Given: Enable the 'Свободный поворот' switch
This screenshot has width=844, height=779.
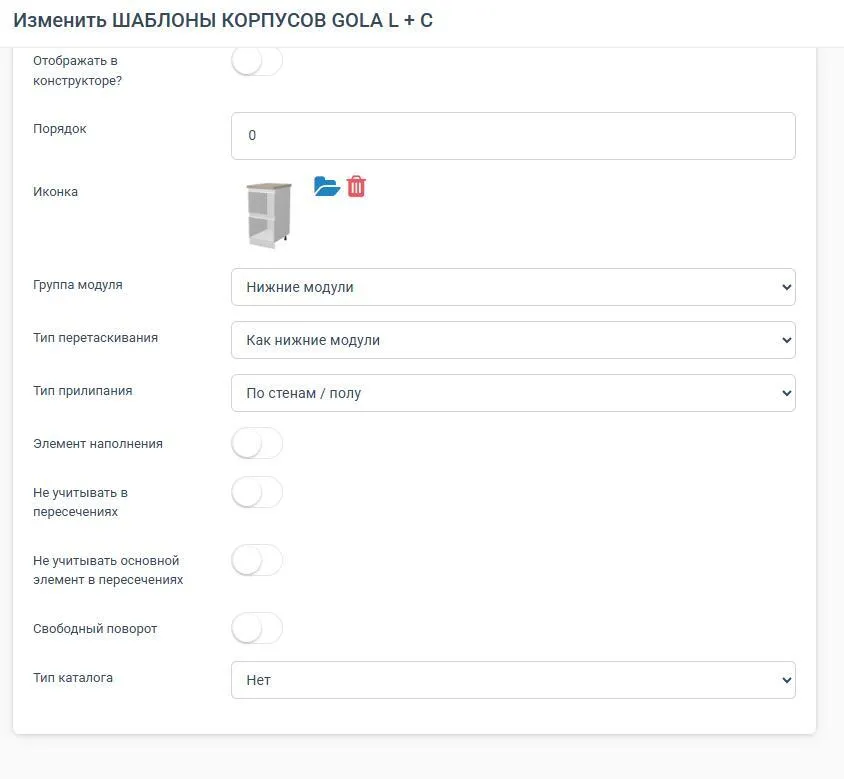Looking at the screenshot, I should [x=257, y=628].
